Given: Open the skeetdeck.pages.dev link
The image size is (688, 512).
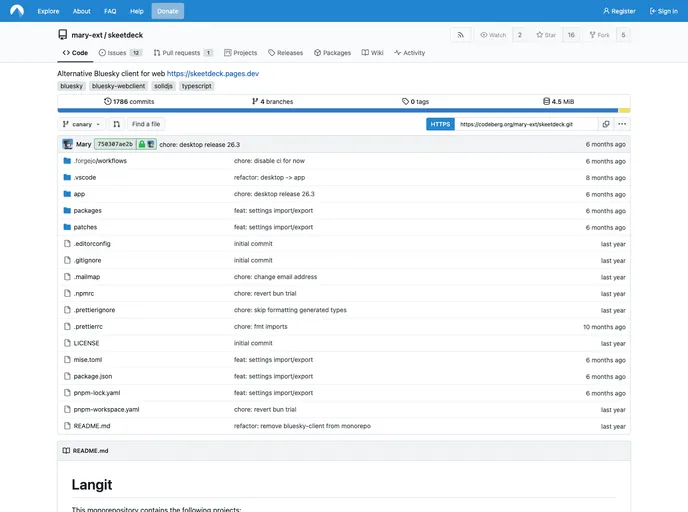Looking at the screenshot, I should [213, 73].
